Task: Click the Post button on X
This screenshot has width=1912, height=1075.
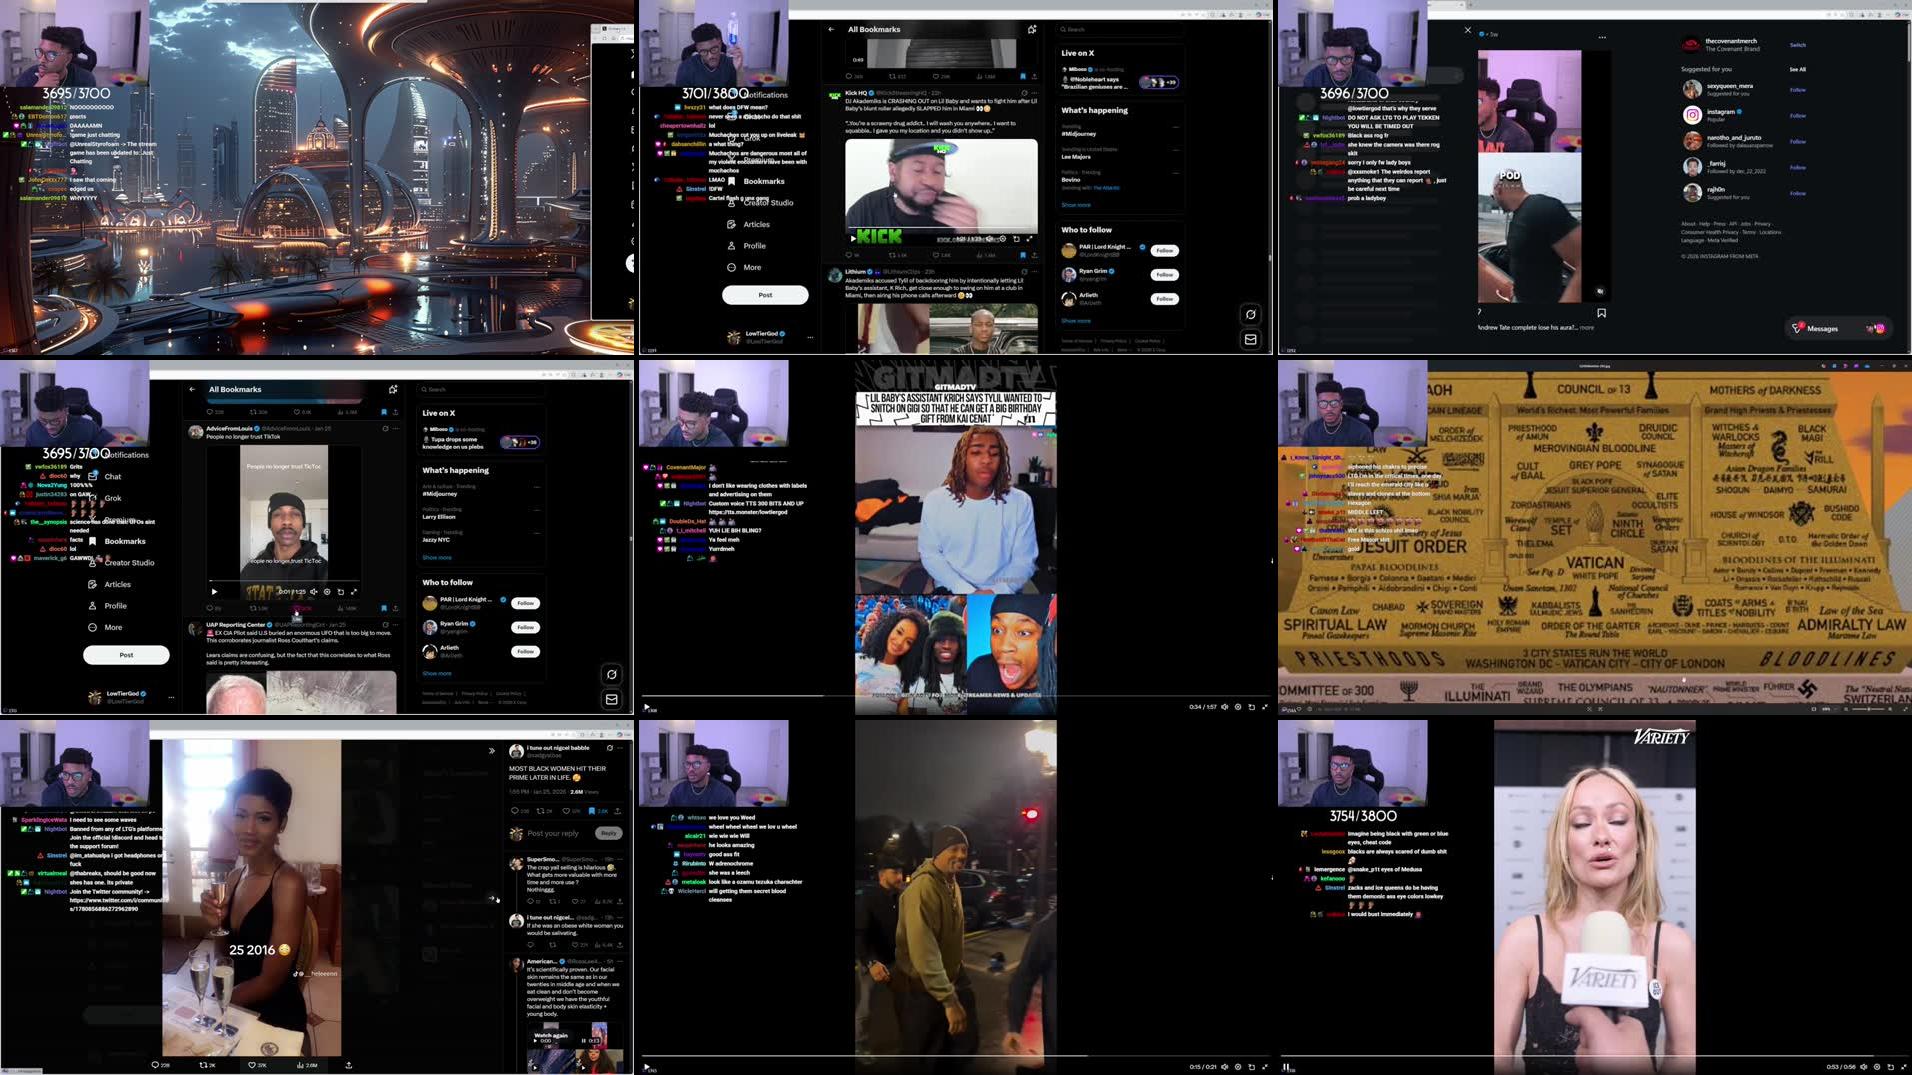Action: (x=126, y=655)
